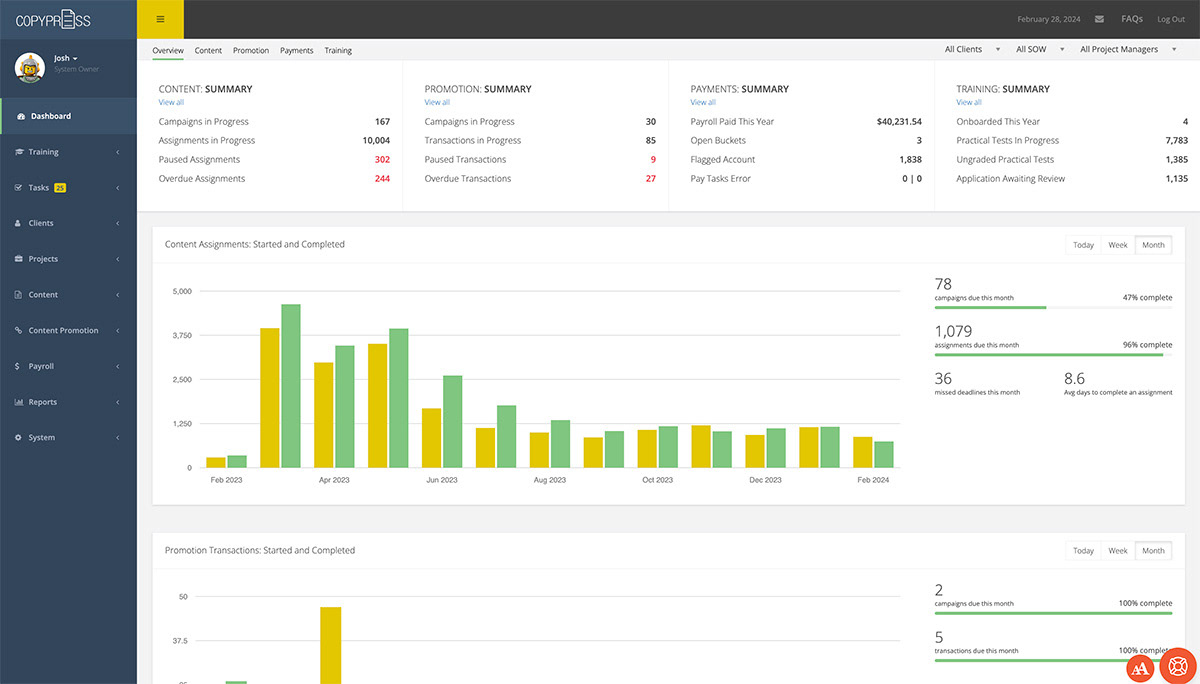The image size is (1200, 684).
Task: Expand the Projects sidebar chevron
Action: point(118,259)
